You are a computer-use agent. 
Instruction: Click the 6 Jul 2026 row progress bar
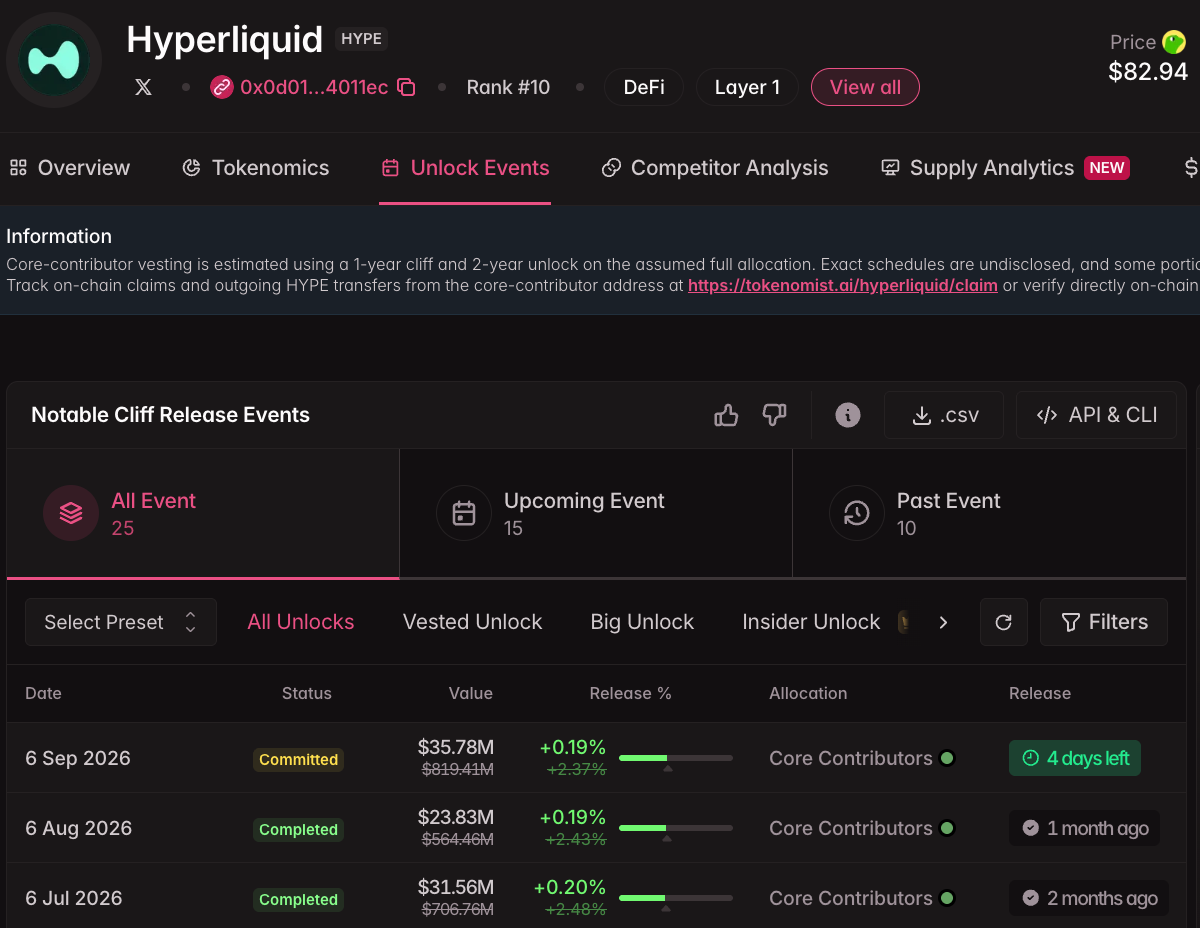pyautogui.click(x=676, y=898)
